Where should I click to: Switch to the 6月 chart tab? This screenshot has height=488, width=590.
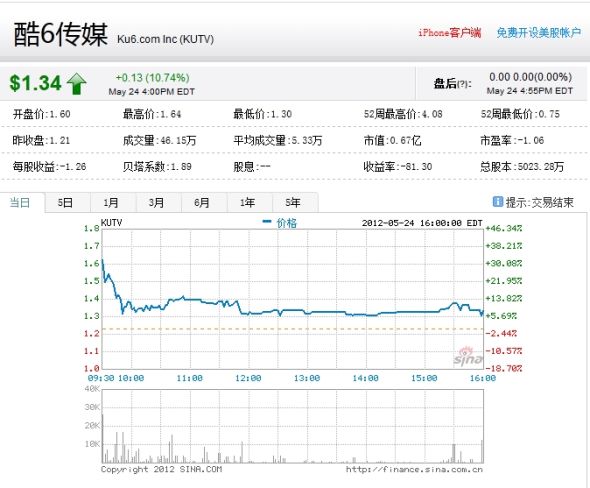coord(202,203)
